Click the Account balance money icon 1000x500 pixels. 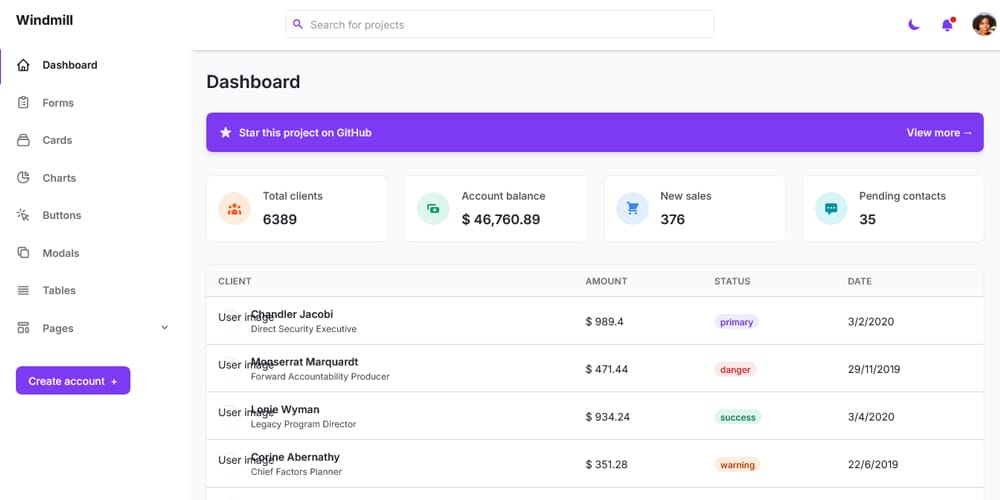click(x=433, y=209)
